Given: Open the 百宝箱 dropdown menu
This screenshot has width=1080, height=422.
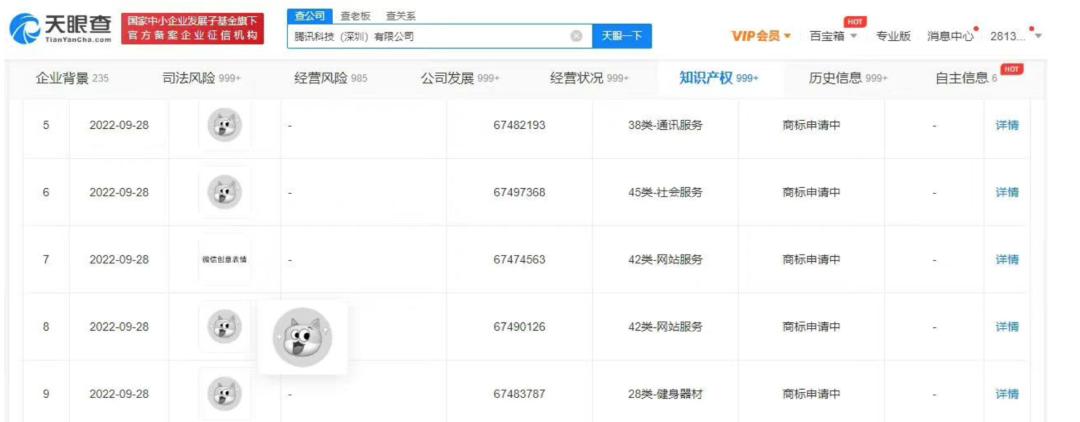Looking at the screenshot, I should tap(833, 36).
